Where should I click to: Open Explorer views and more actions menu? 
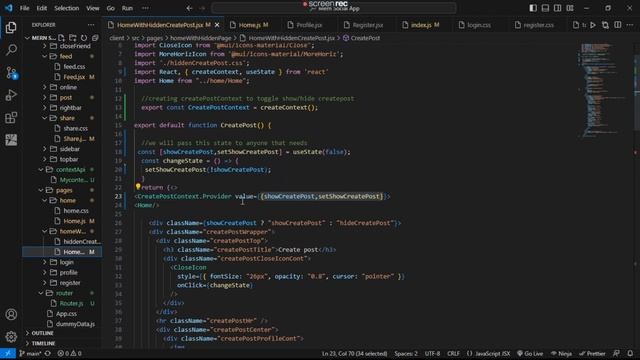coord(91,25)
